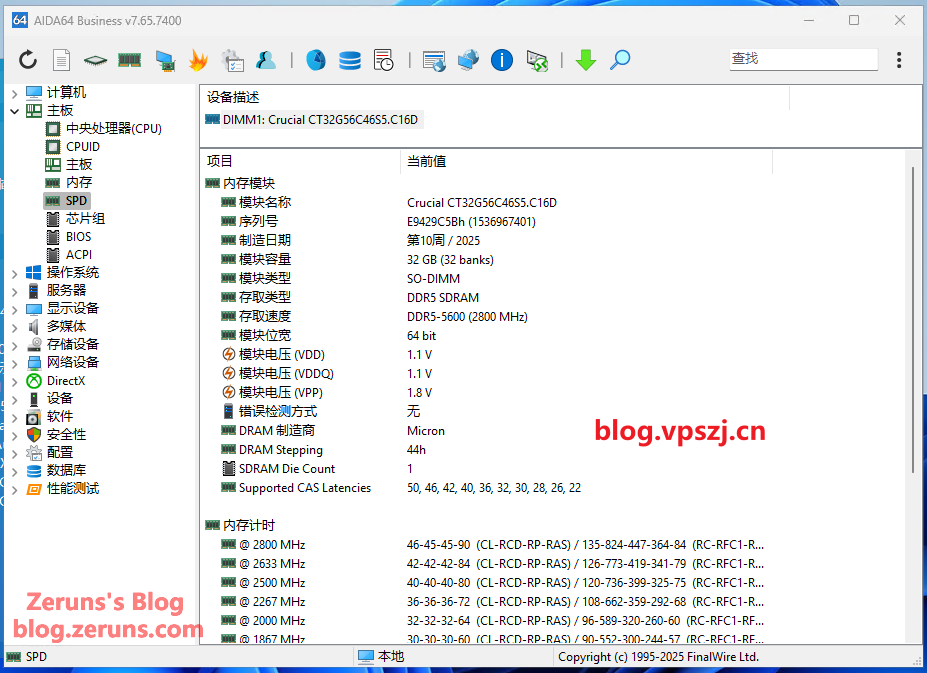Select the 芯片组 tree item
The image size is (927, 673).
[85, 218]
